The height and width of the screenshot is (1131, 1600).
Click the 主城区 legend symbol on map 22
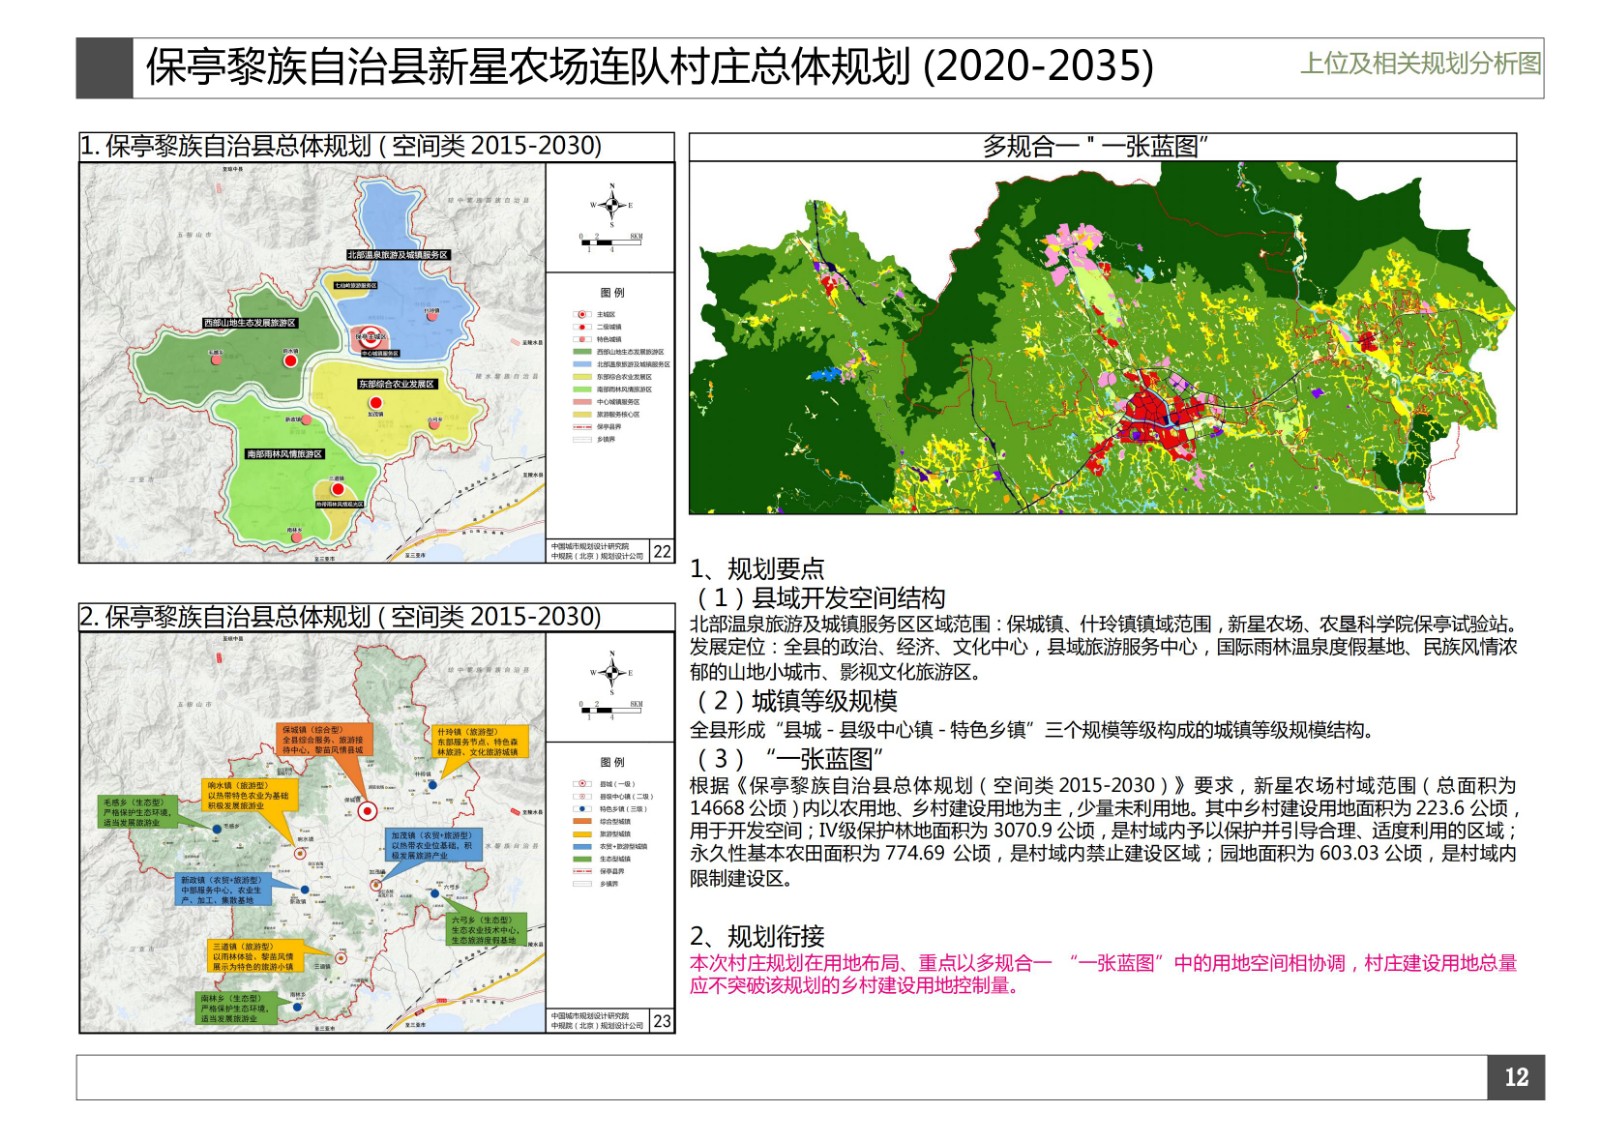tap(583, 314)
